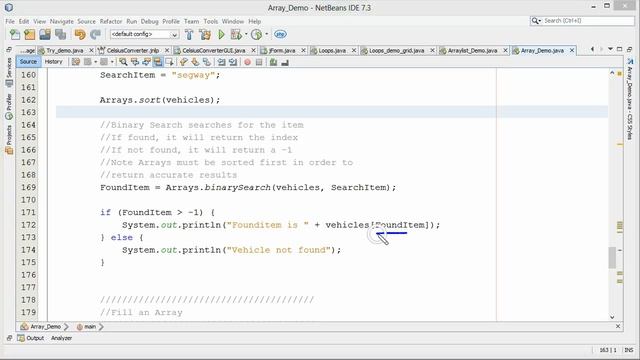Viewport: 640px width, 360px height.
Task: Open the search options dropdown by magnifier
Action: pyautogui.click(x=536, y=20)
